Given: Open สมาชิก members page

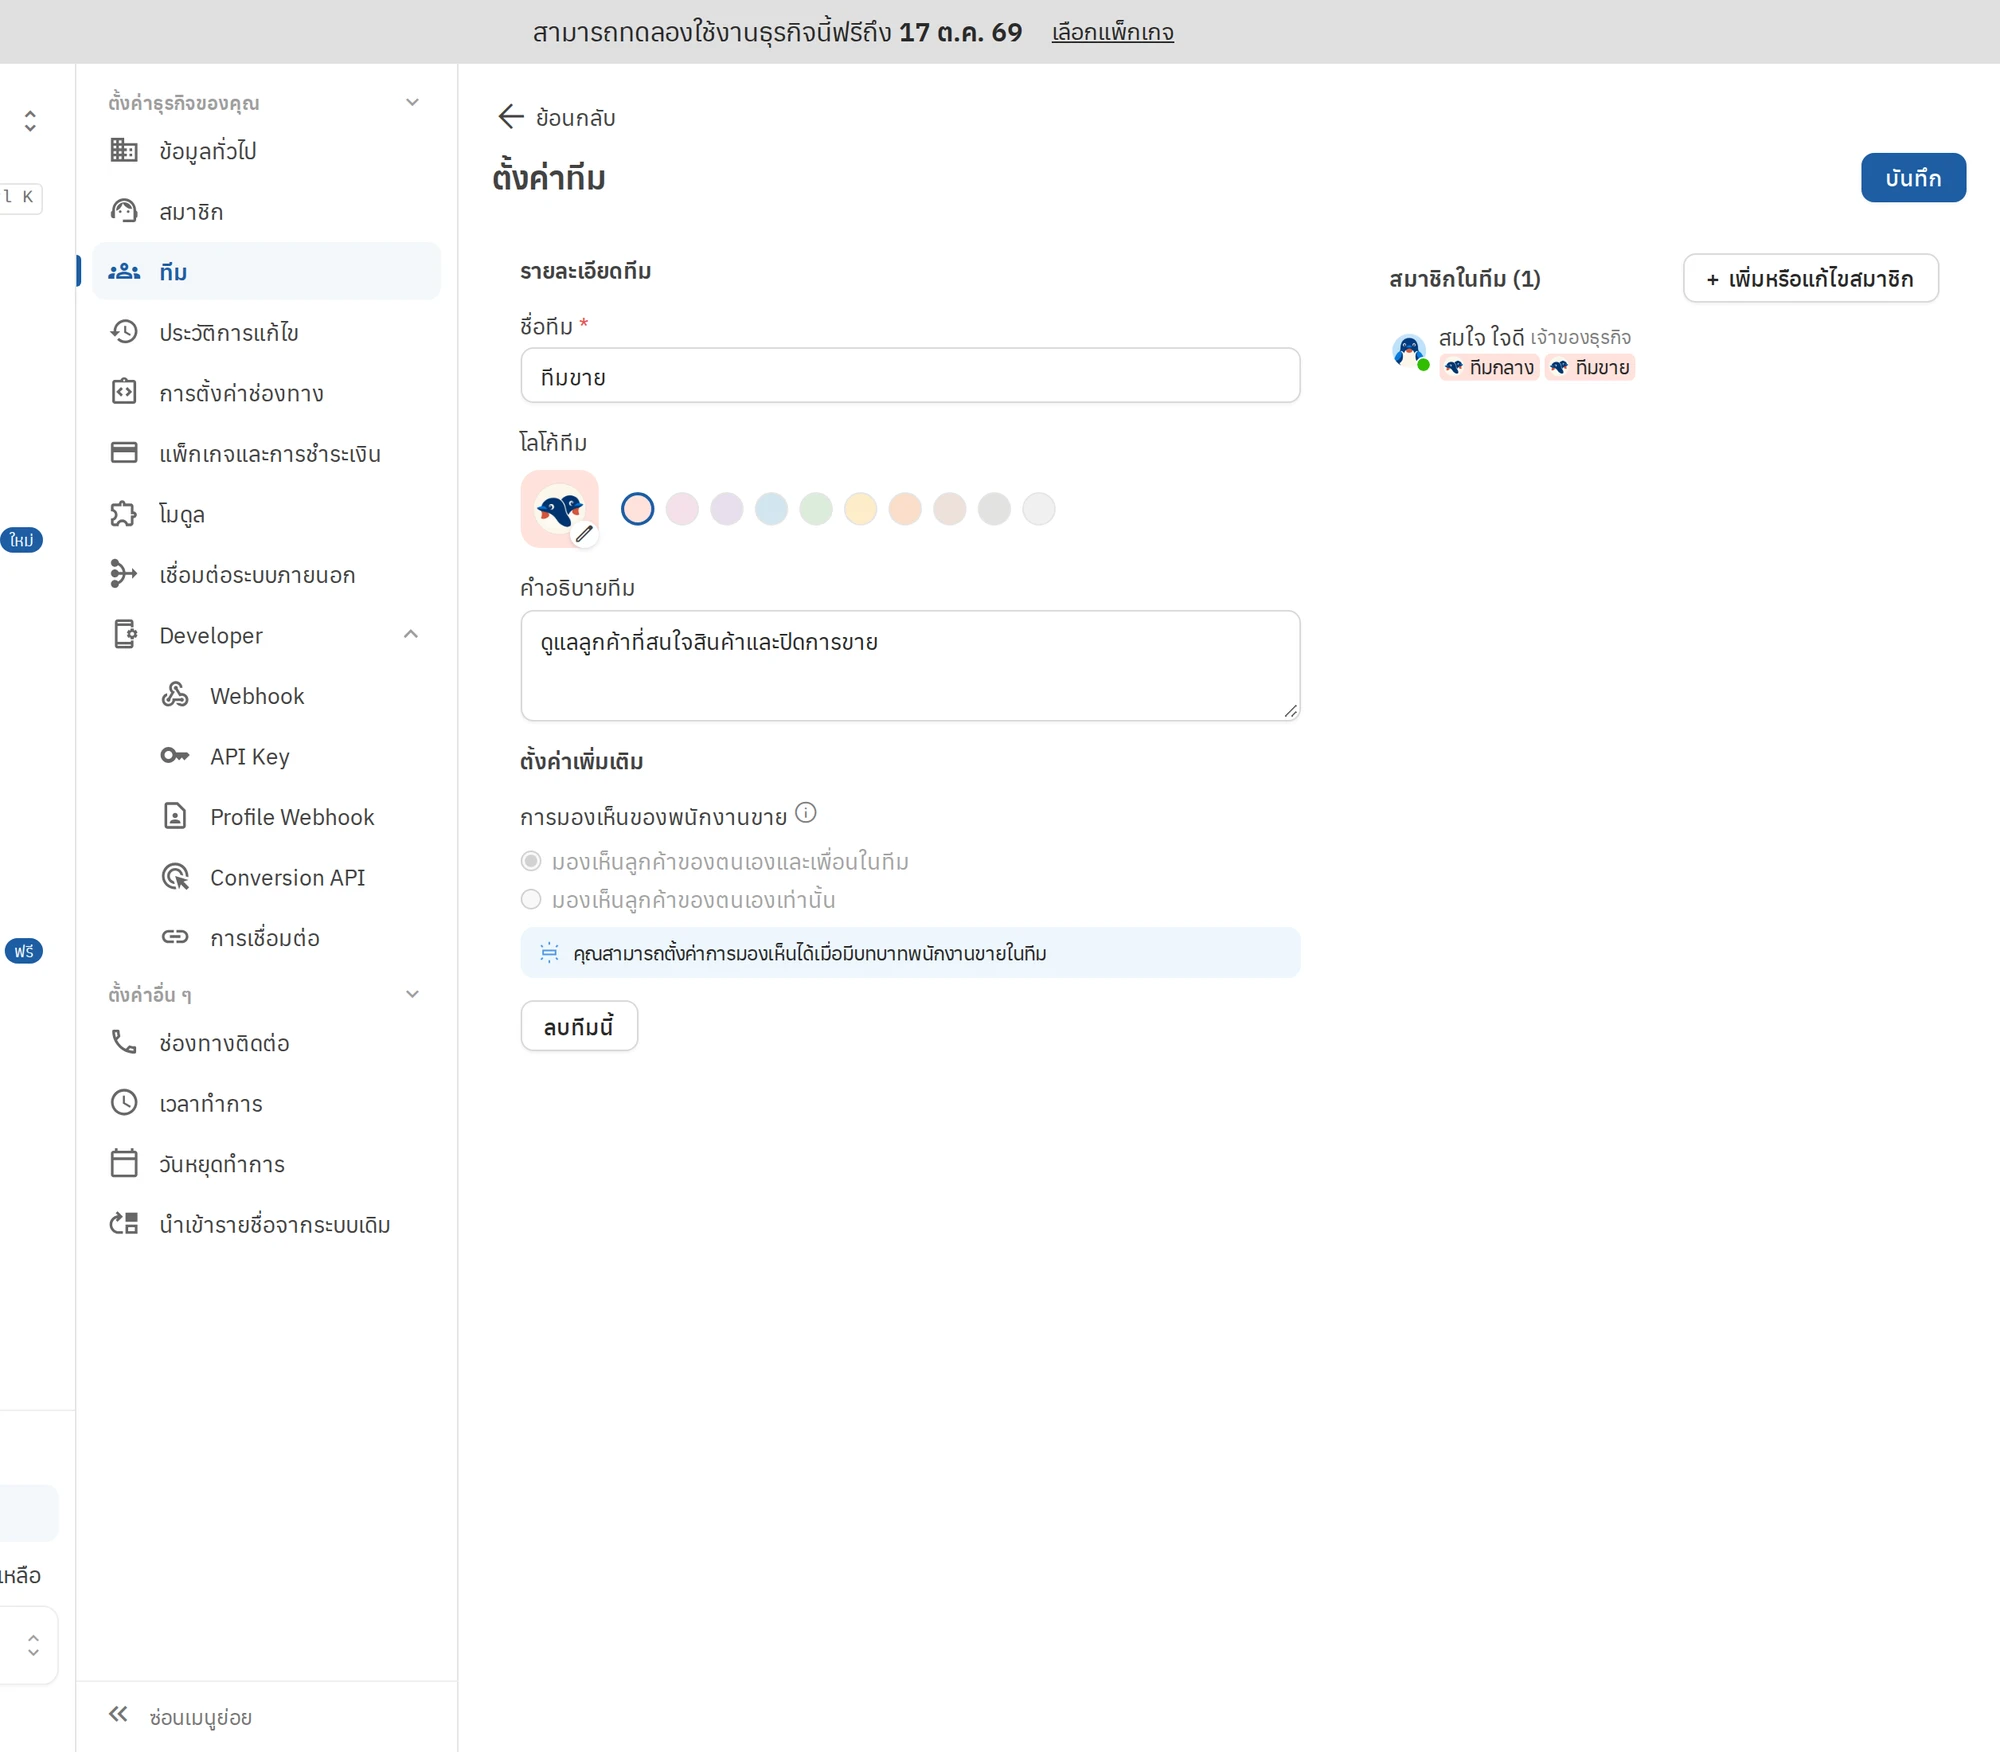Looking at the screenshot, I should pos(266,211).
